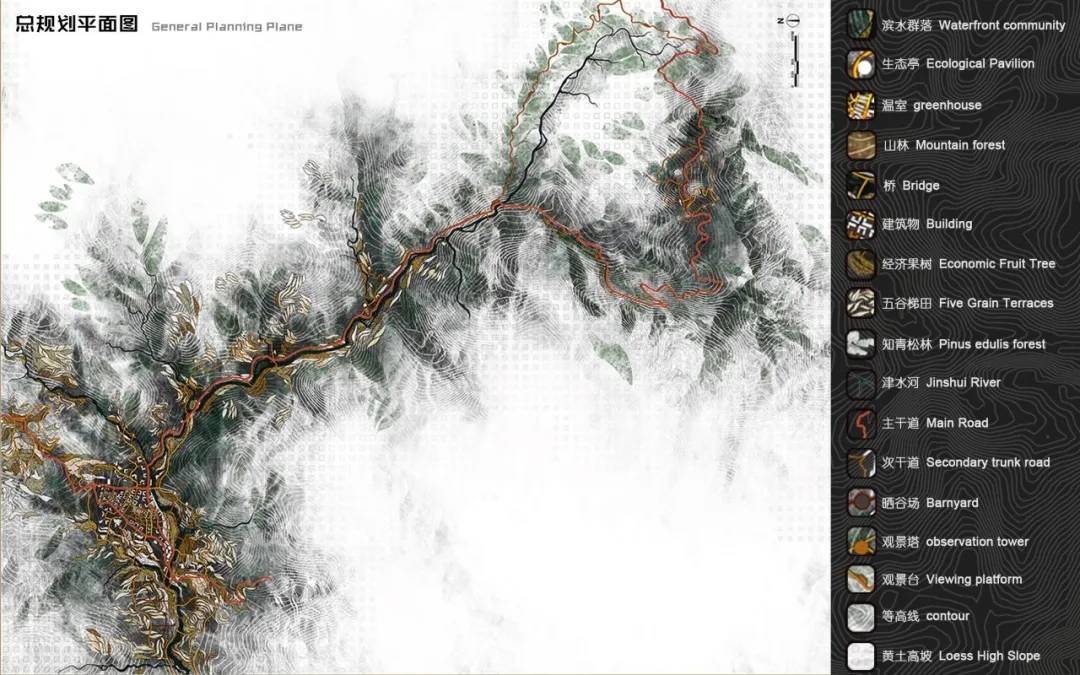This screenshot has height=675, width=1080.
Task: Select the Secondary trunk road icon
Action: coord(861,462)
